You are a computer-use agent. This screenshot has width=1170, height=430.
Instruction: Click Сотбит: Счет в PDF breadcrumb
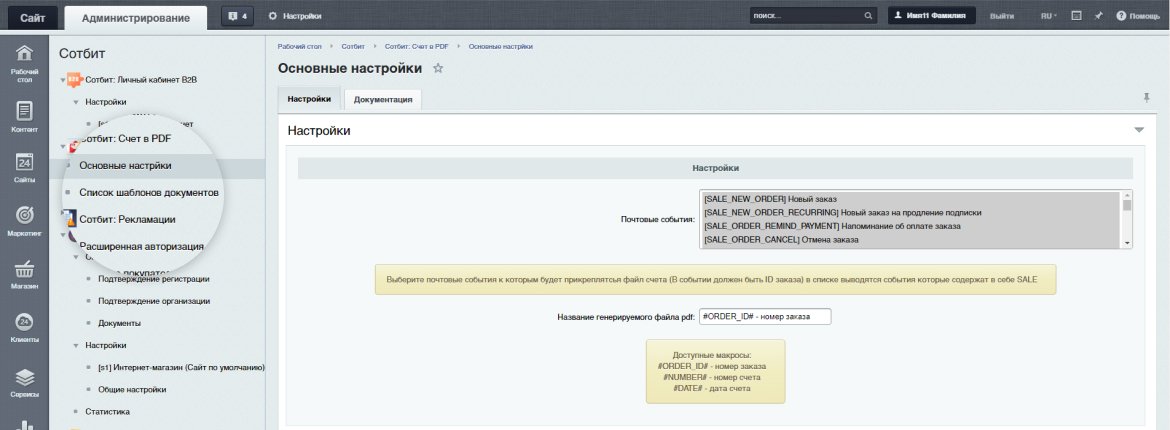pyautogui.click(x=416, y=46)
